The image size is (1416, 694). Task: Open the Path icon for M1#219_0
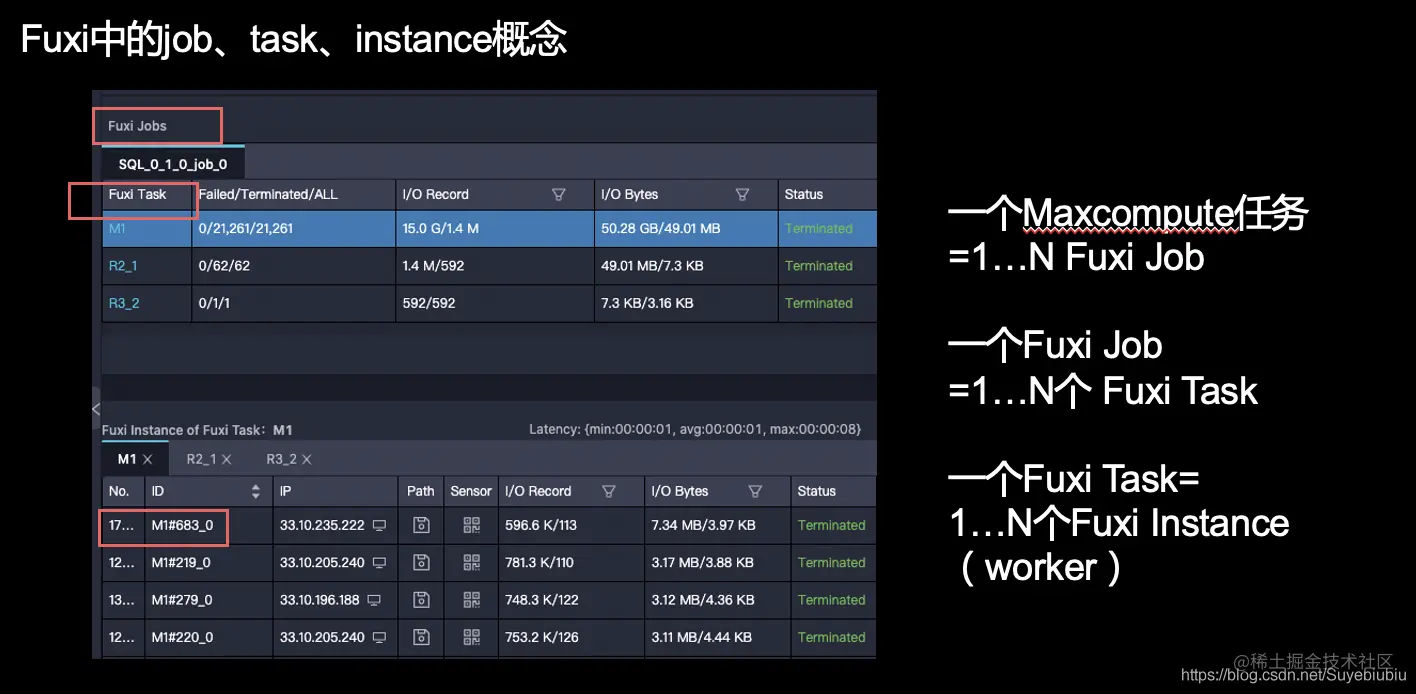click(x=421, y=562)
